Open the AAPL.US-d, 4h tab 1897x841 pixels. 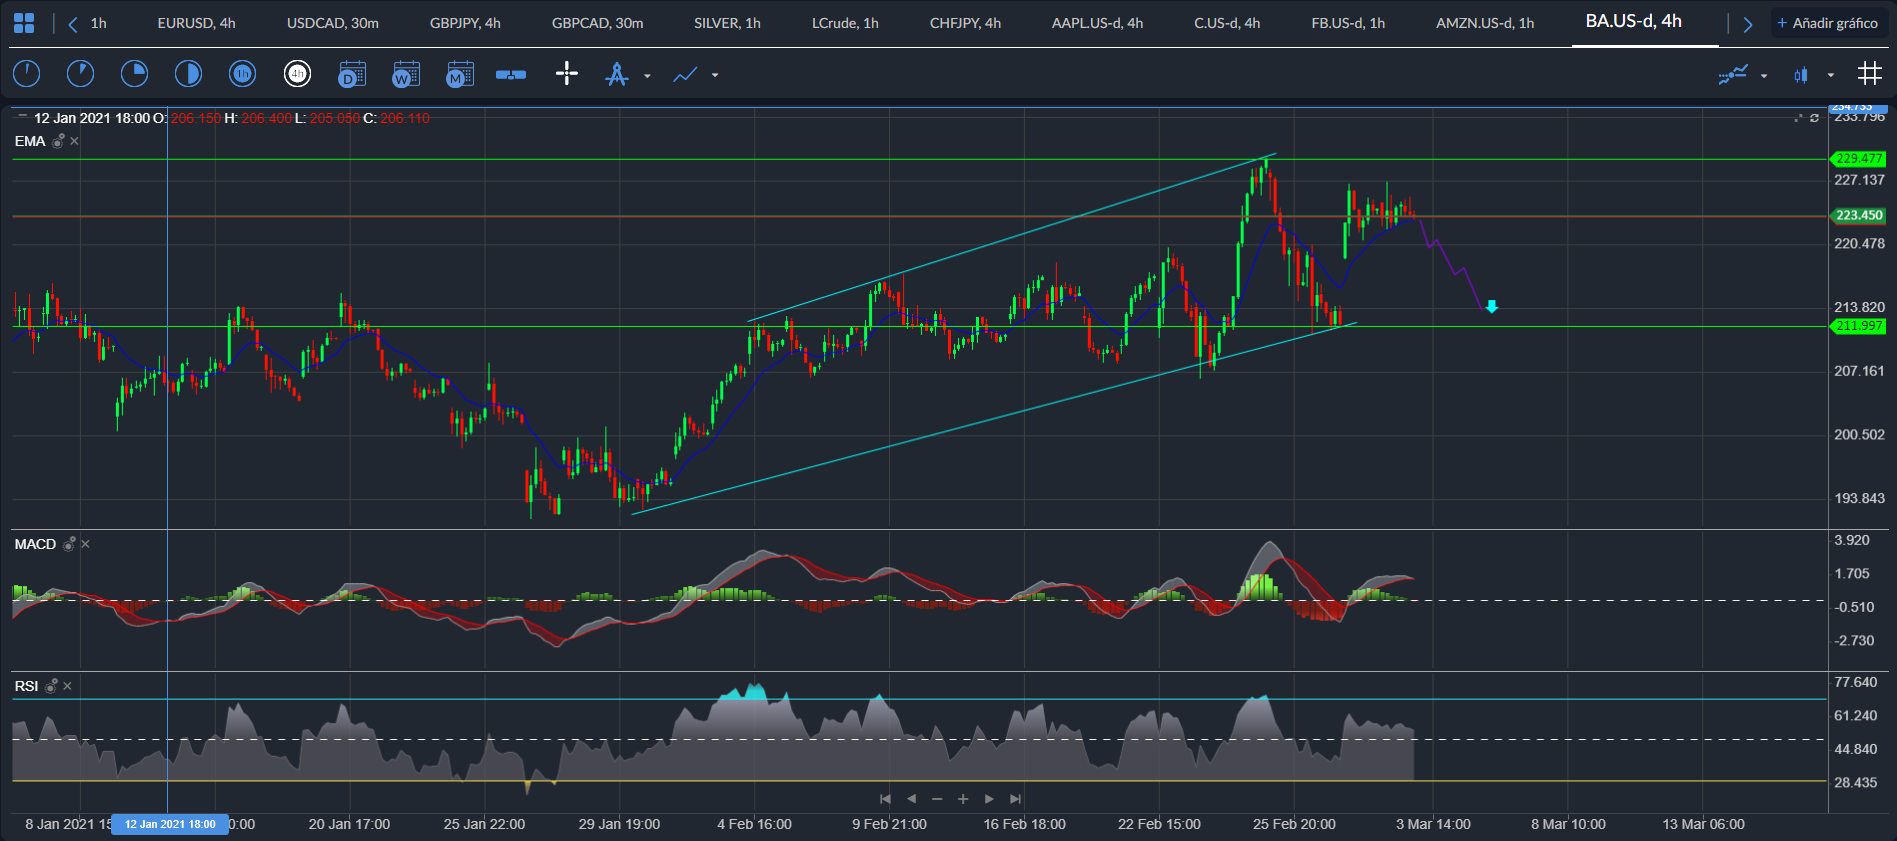tap(1097, 23)
